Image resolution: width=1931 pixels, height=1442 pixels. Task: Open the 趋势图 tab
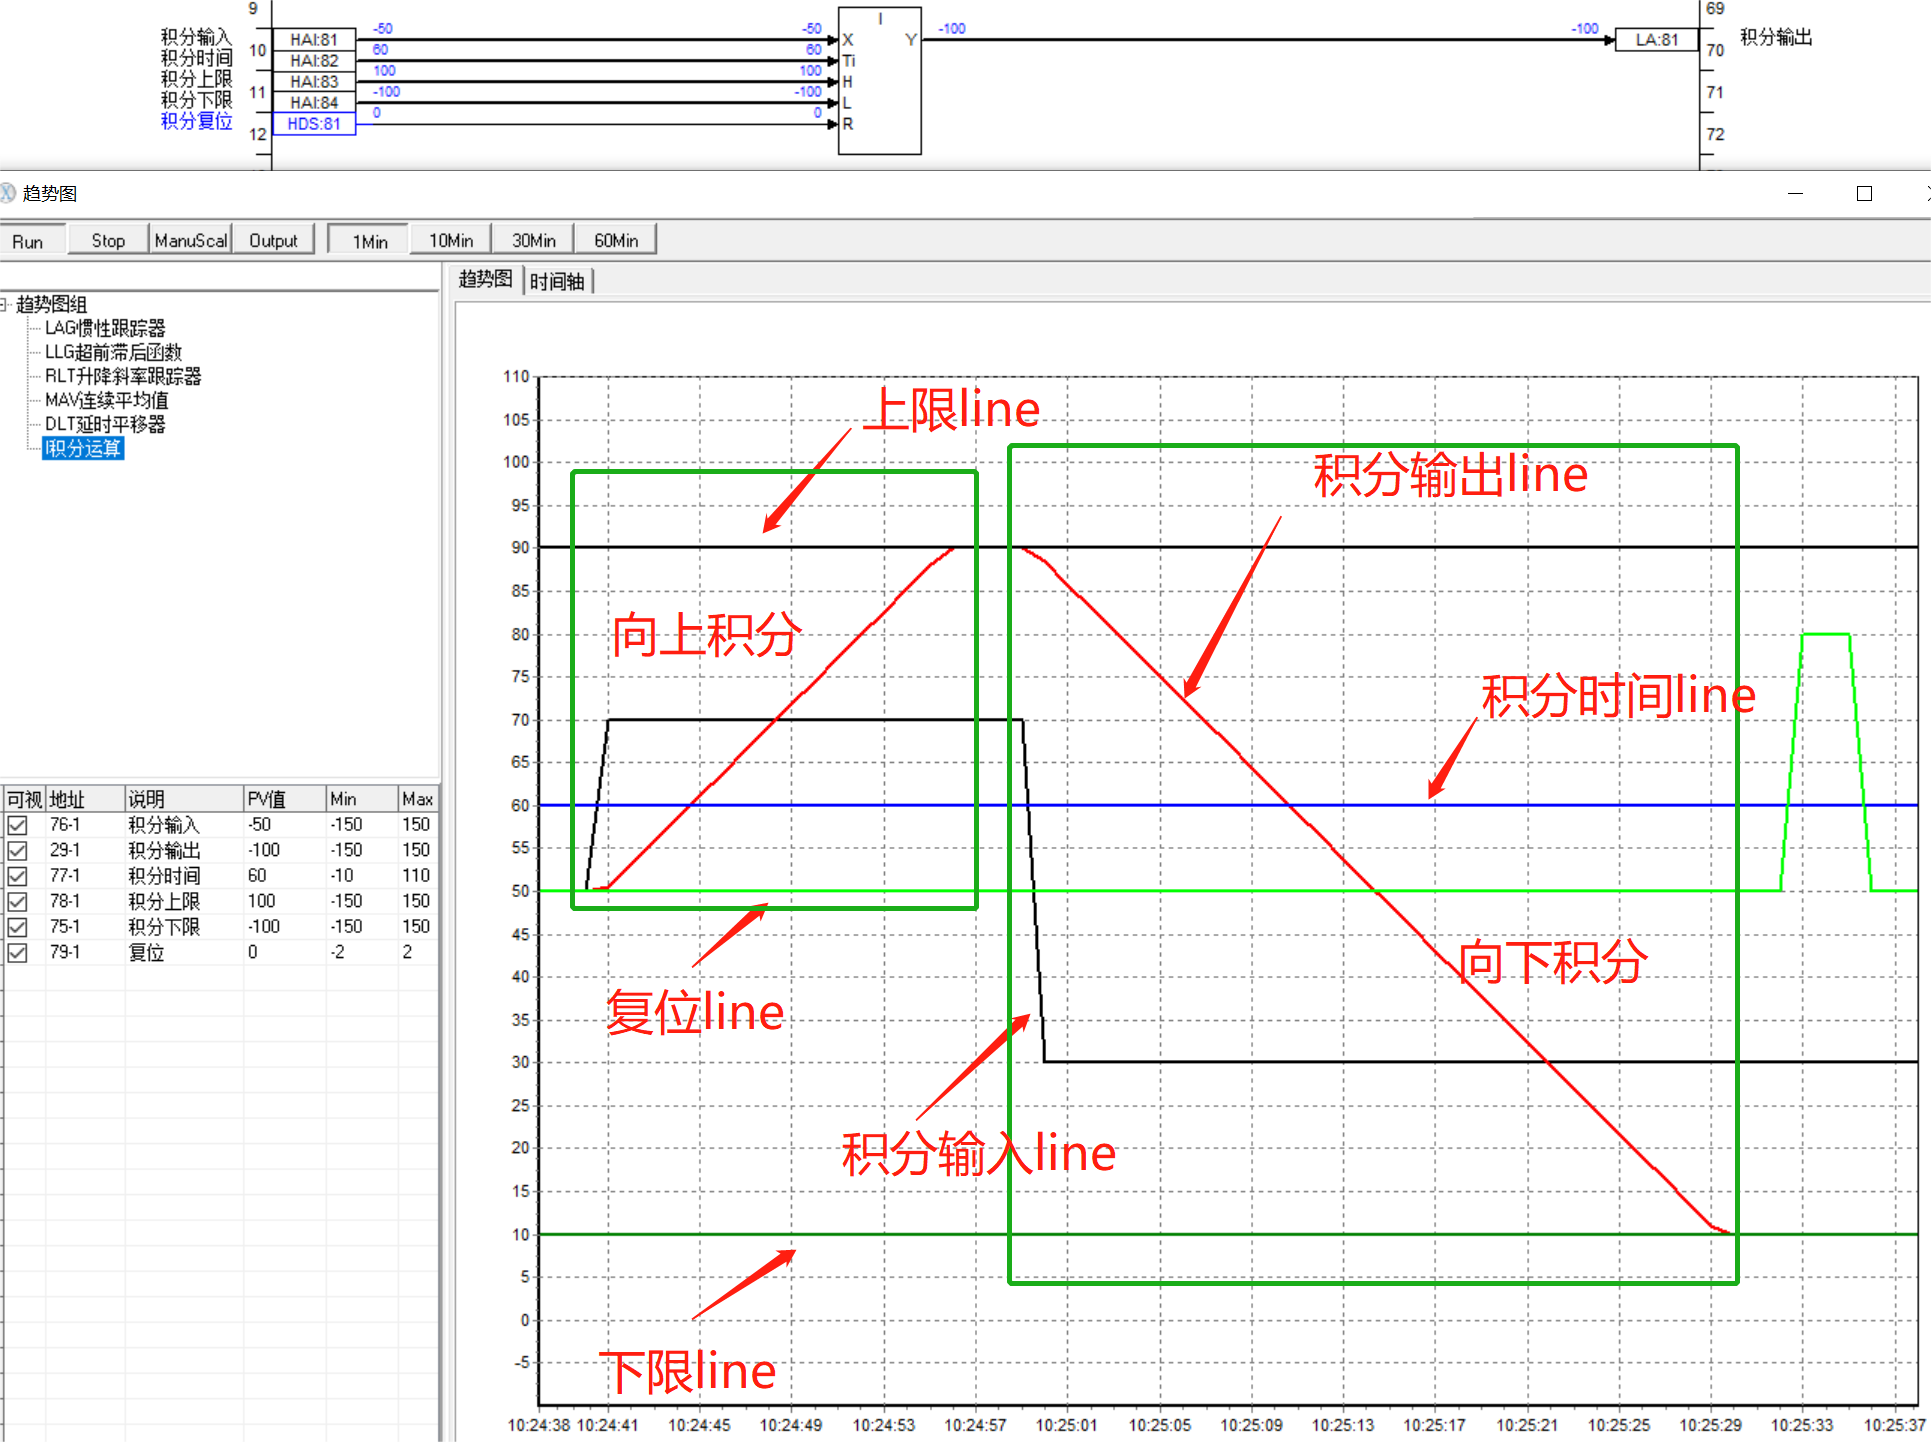click(485, 279)
